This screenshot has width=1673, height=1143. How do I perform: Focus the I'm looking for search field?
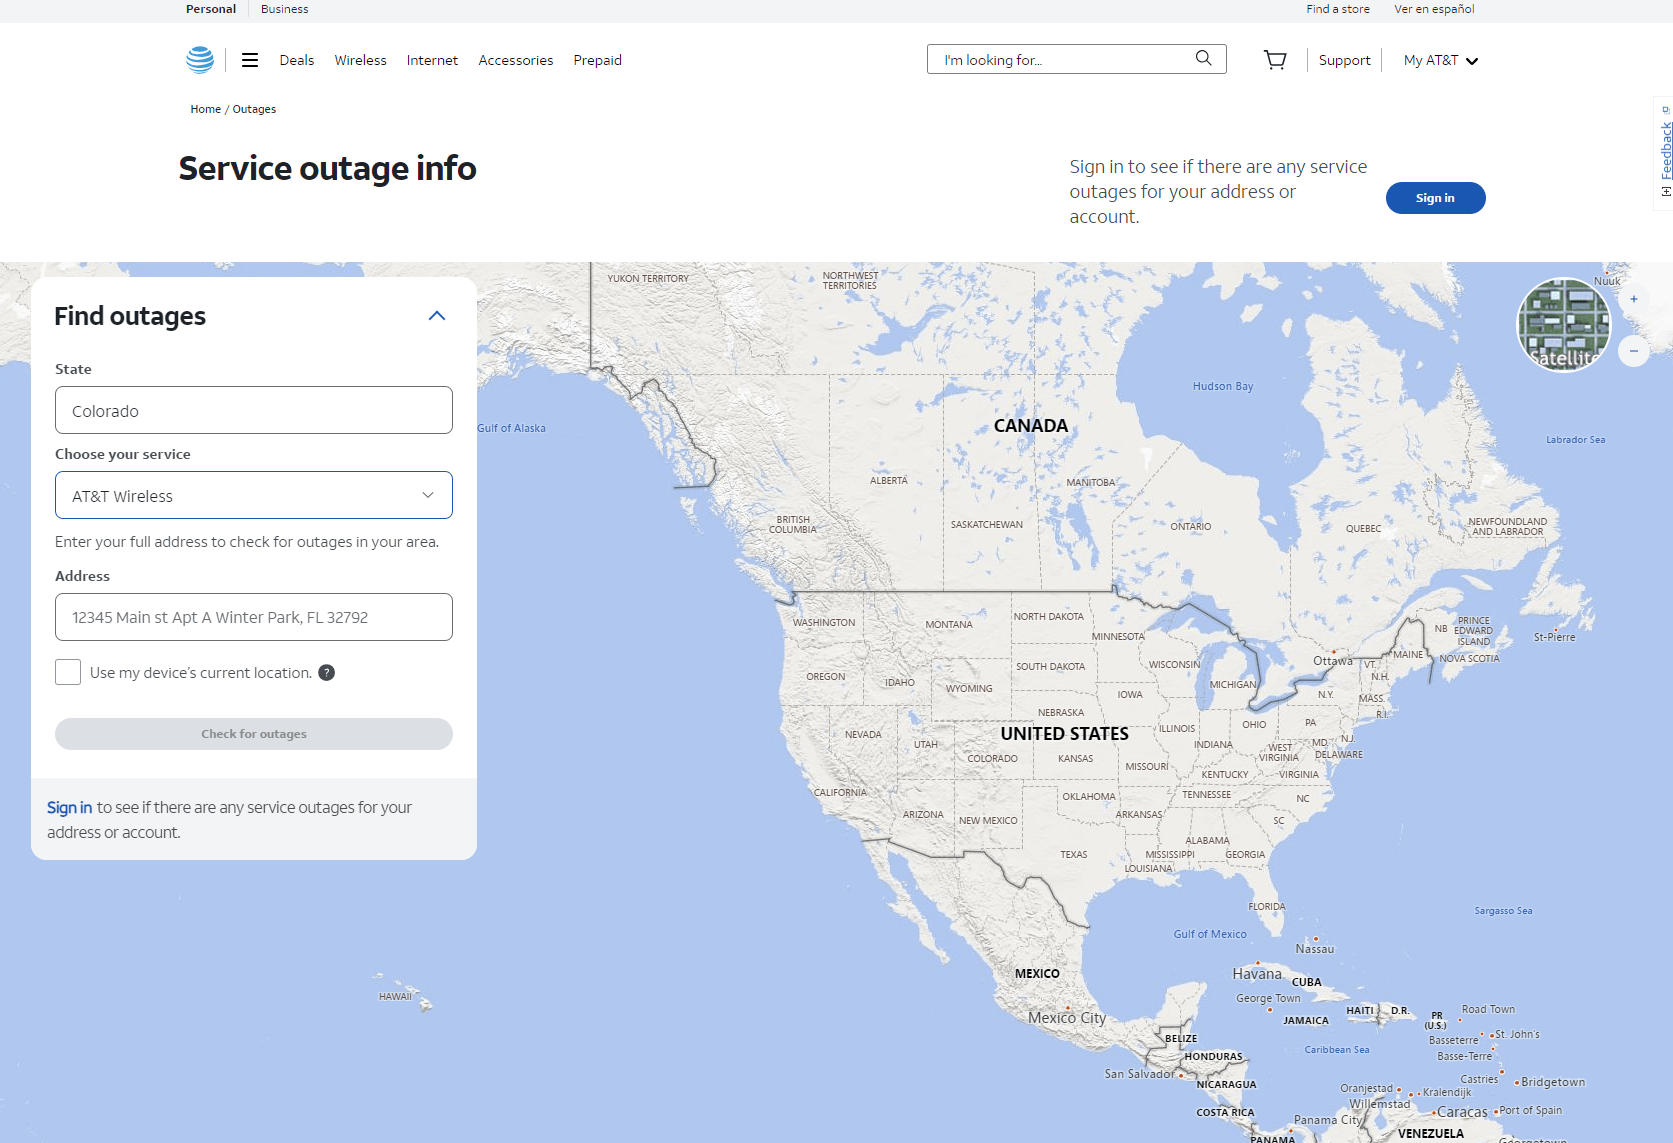(x=1060, y=59)
